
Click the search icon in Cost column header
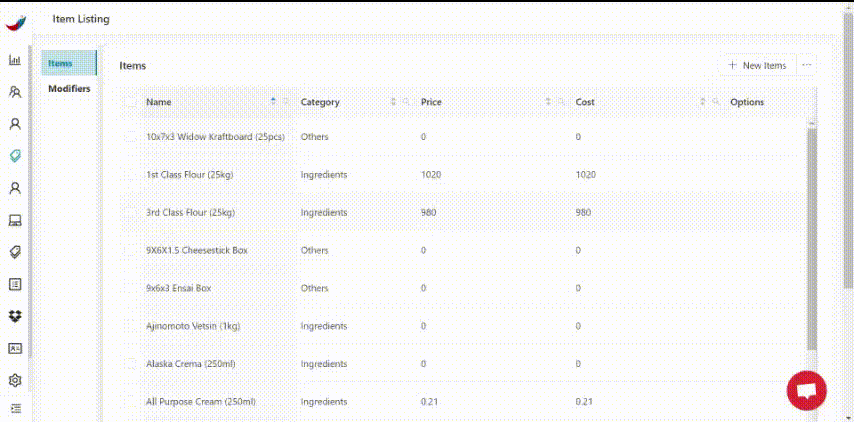[x=716, y=102]
